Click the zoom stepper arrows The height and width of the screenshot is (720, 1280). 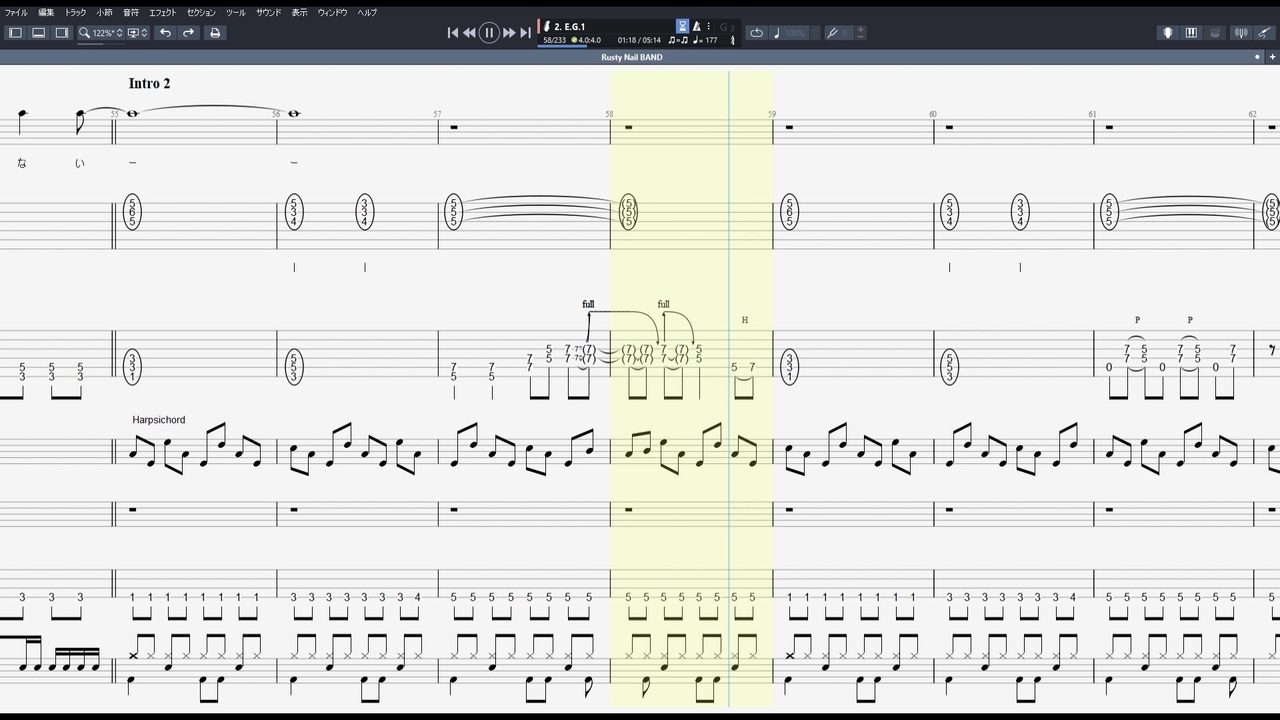(x=120, y=33)
